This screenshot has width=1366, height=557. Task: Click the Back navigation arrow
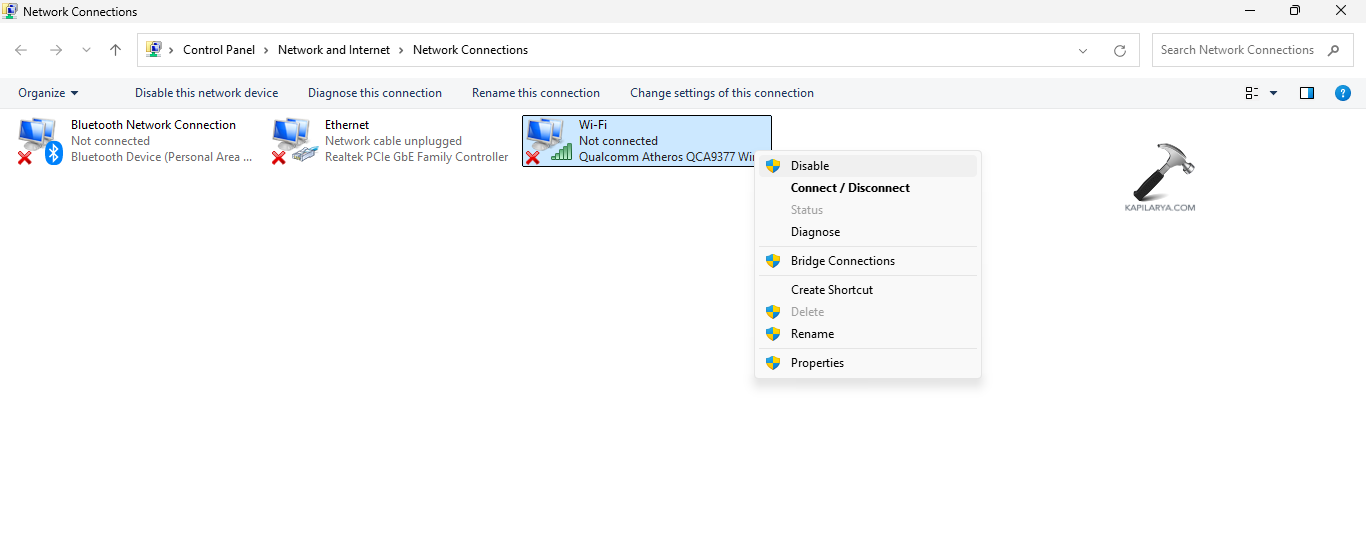tap(22, 50)
